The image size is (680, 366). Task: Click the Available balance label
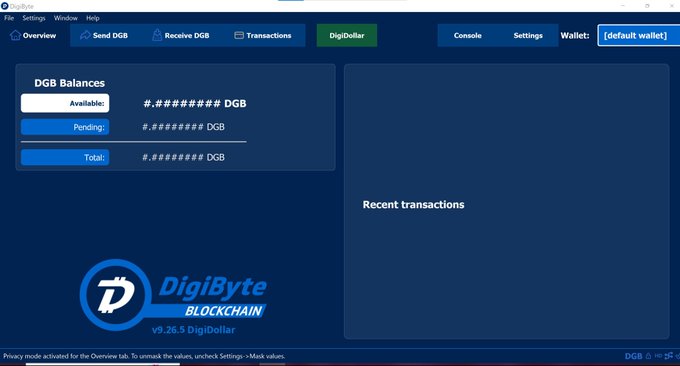65,103
